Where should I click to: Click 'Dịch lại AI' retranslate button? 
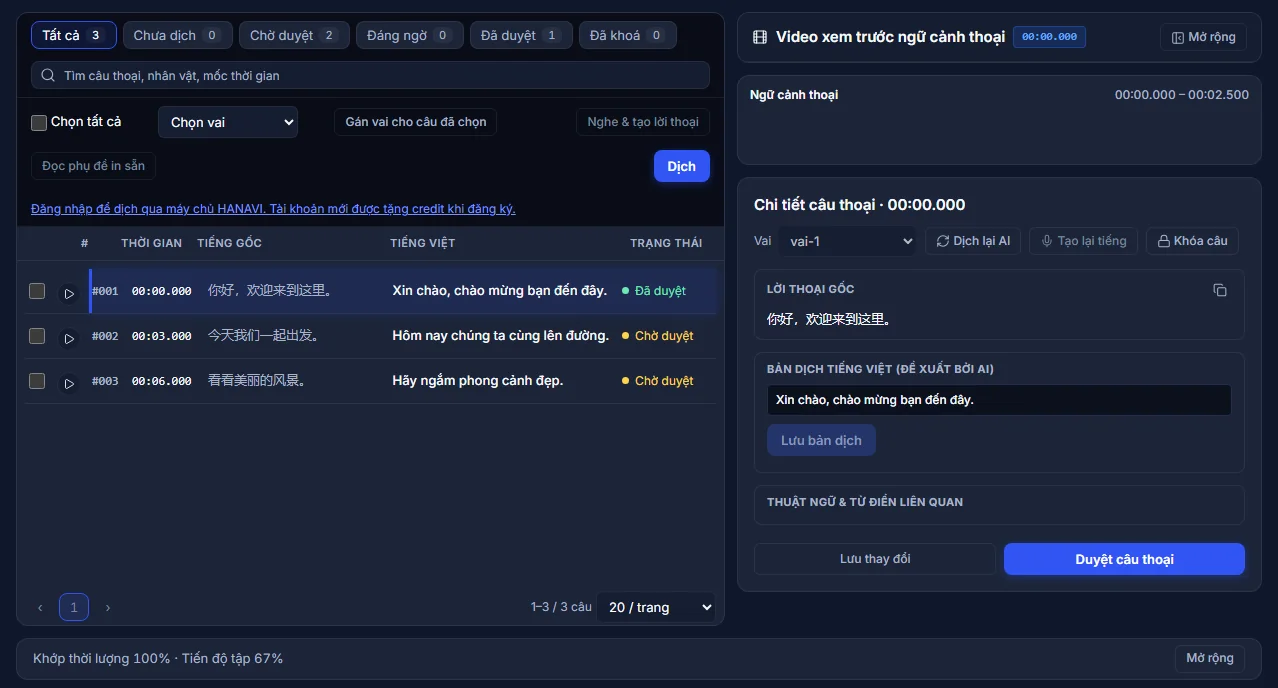(973, 241)
